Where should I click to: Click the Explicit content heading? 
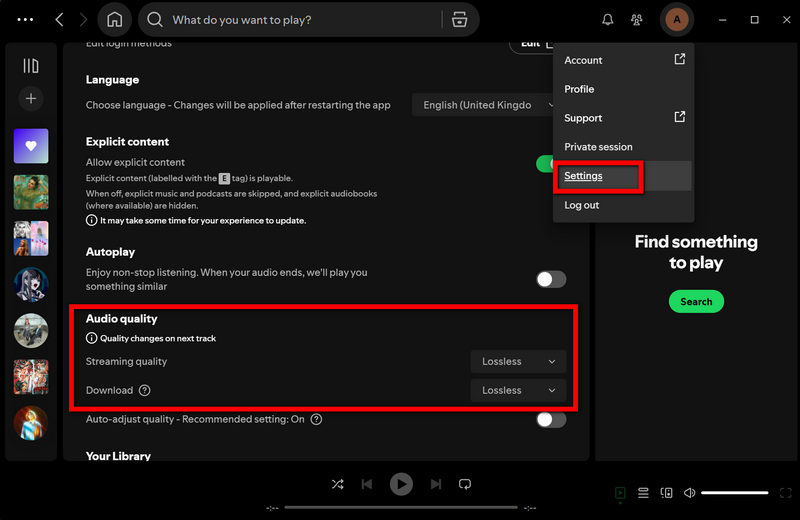click(x=127, y=142)
